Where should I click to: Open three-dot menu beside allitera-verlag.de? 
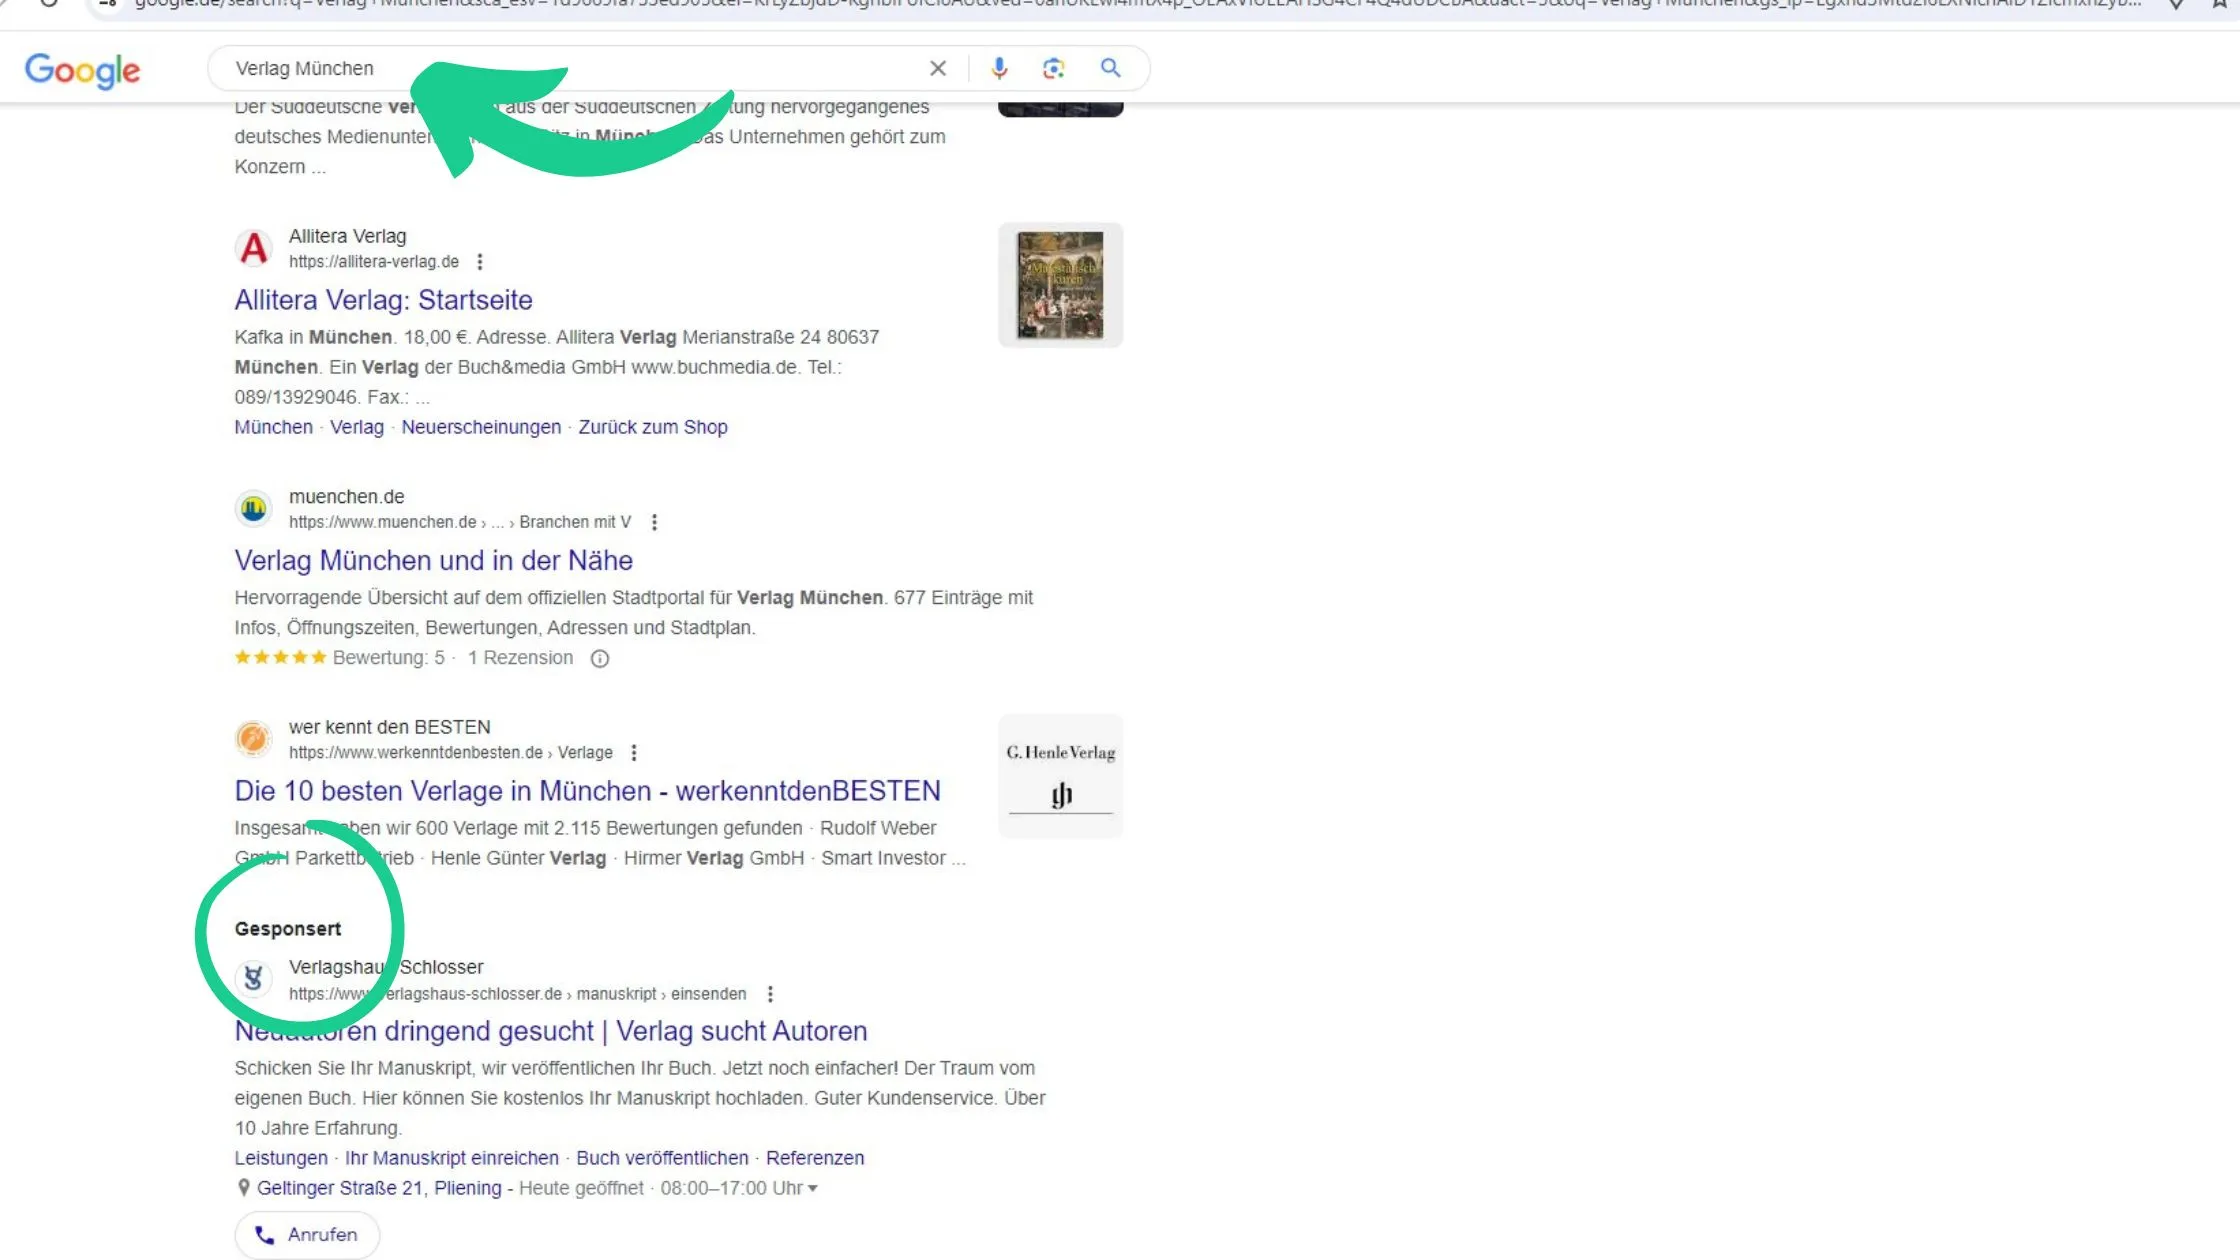(480, 262)
